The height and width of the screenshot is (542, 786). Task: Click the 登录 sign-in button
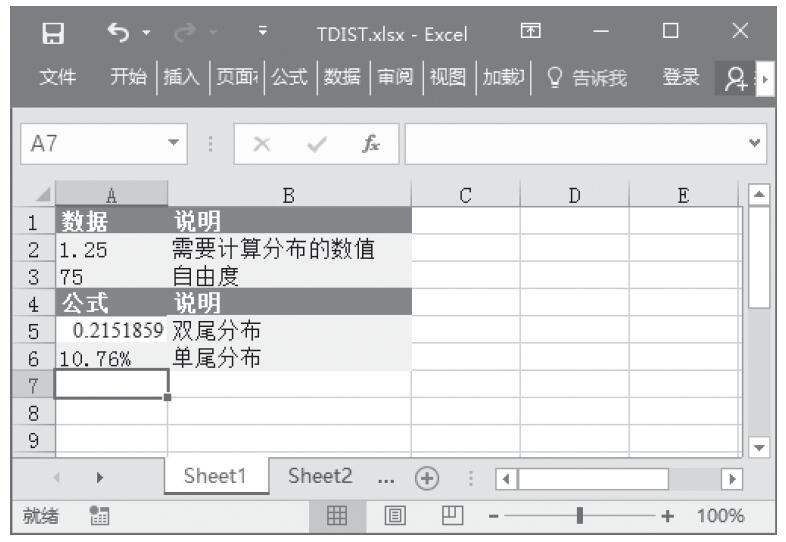coord(681,78)
